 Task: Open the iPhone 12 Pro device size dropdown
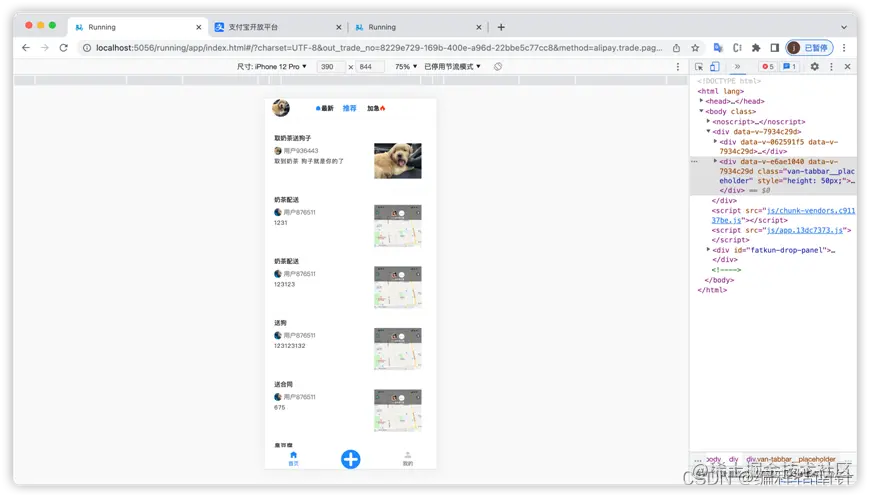(272, 66)
